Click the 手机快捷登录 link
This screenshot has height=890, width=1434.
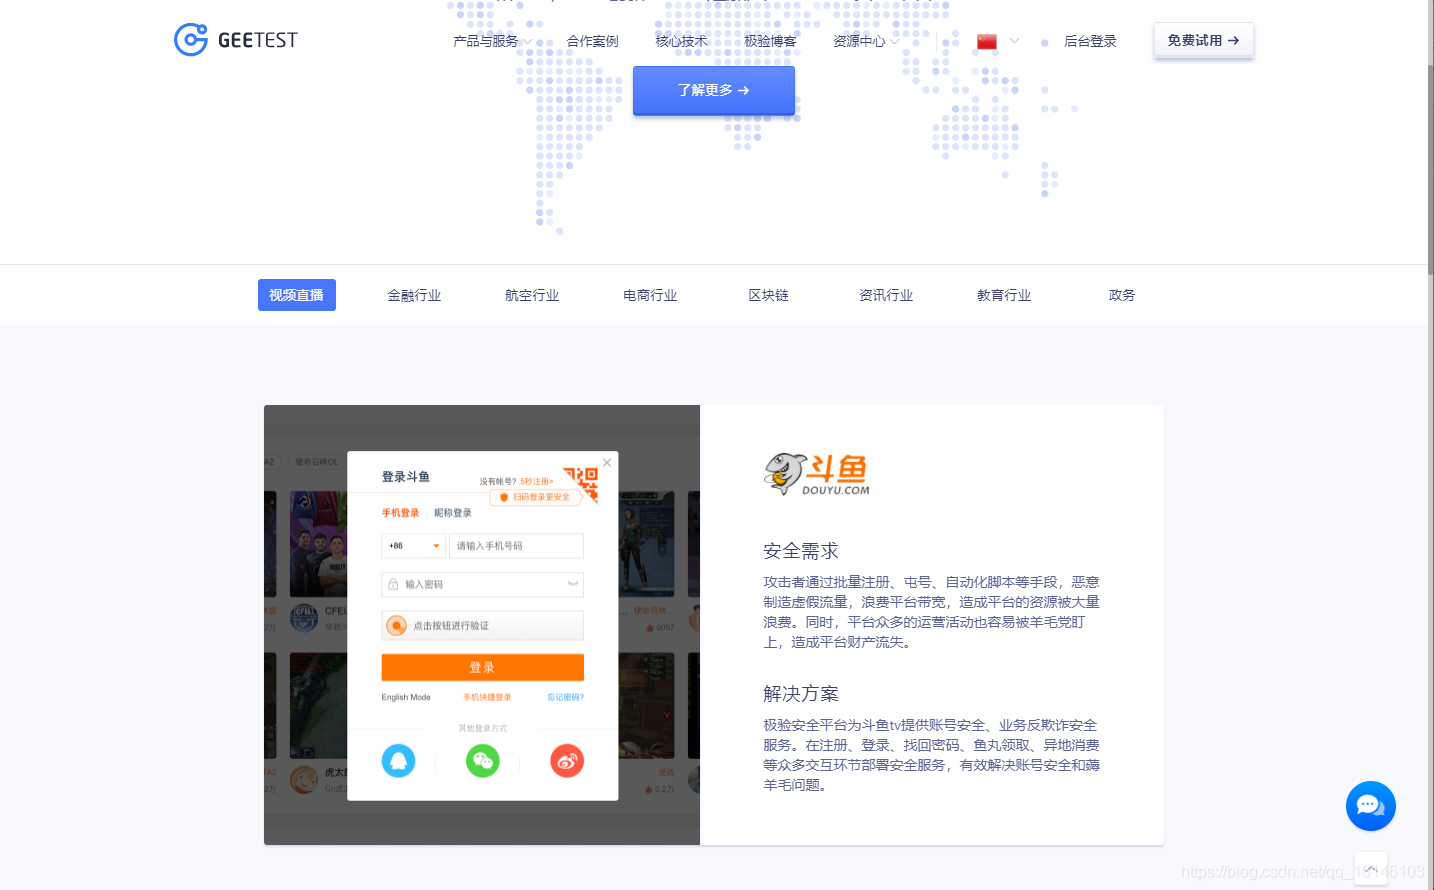487,697
